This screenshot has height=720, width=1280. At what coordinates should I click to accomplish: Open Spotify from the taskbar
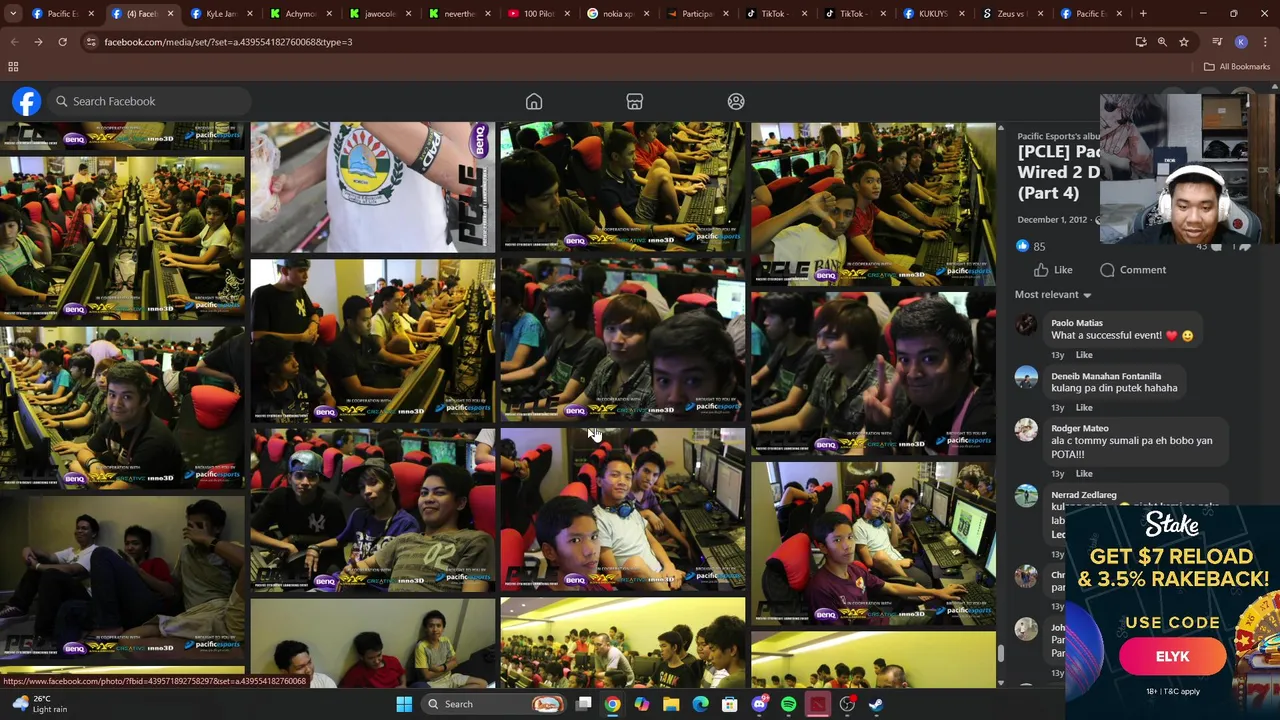pos(789,704)
